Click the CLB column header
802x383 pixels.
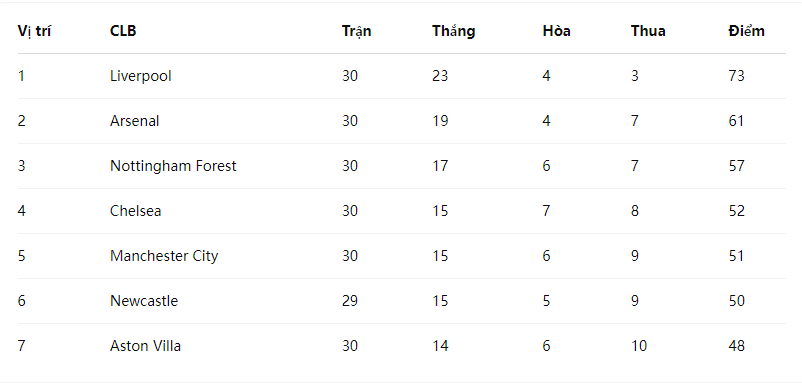click(123, 31)
